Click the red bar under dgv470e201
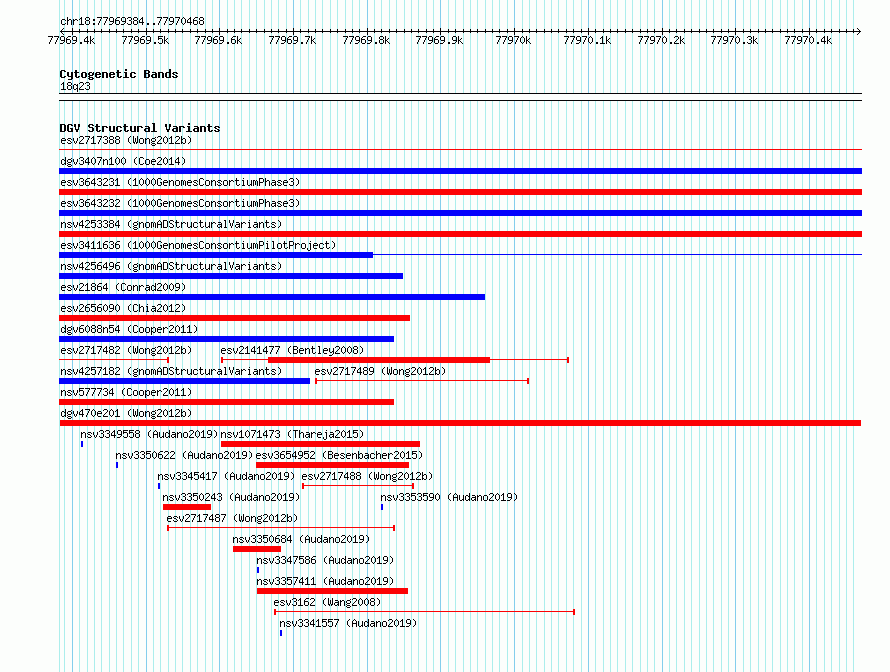Image resolution: width=890 pixels, height=672 pixels. tap(460, 423)
